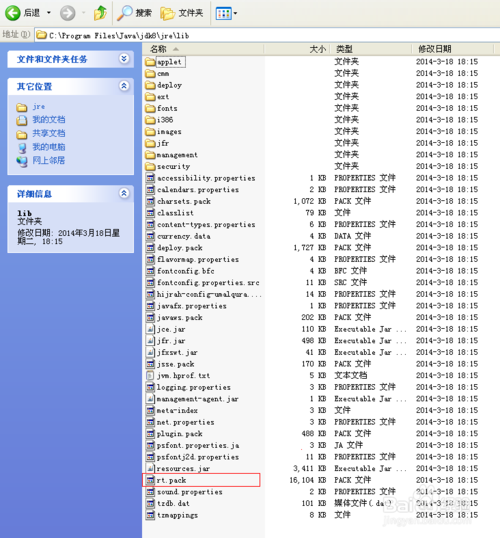The height and width of the screenshot is (538, 500).
Task: Click the jvm.hprof.txt text file icon
Action: 150,375
